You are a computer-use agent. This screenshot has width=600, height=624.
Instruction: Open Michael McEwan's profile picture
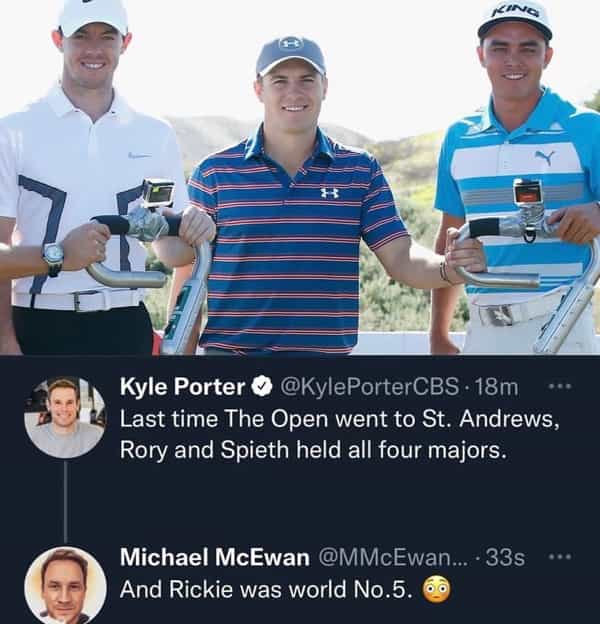coord(64,586)
